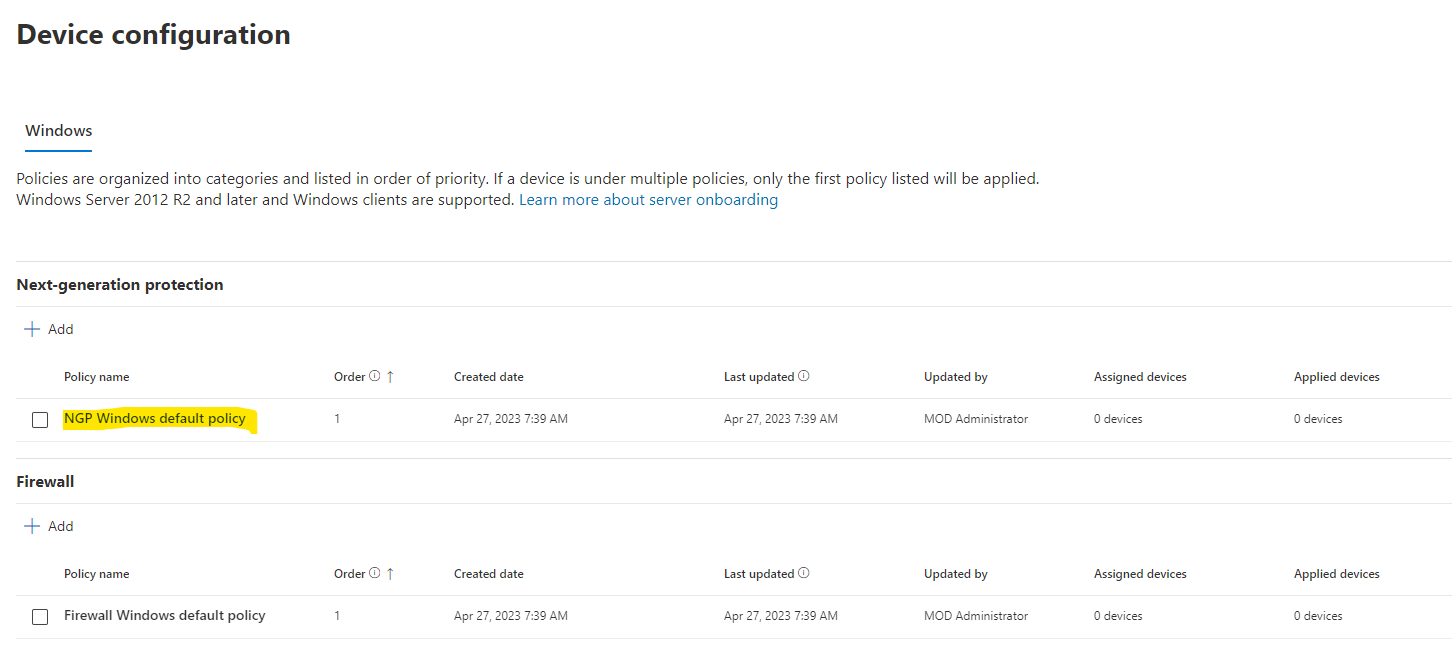
Task: Add a Firewall policy
Action: pyautogui.click(x=49, y=526)
